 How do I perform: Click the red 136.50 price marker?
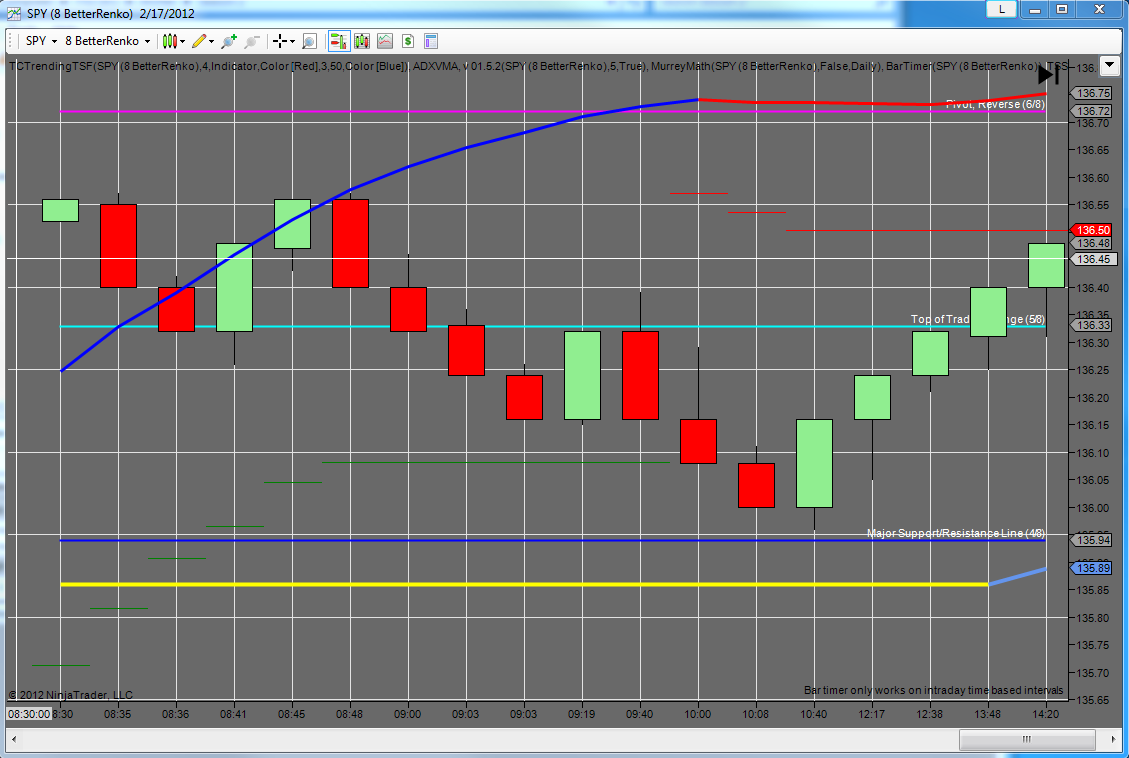(1092, 230)
